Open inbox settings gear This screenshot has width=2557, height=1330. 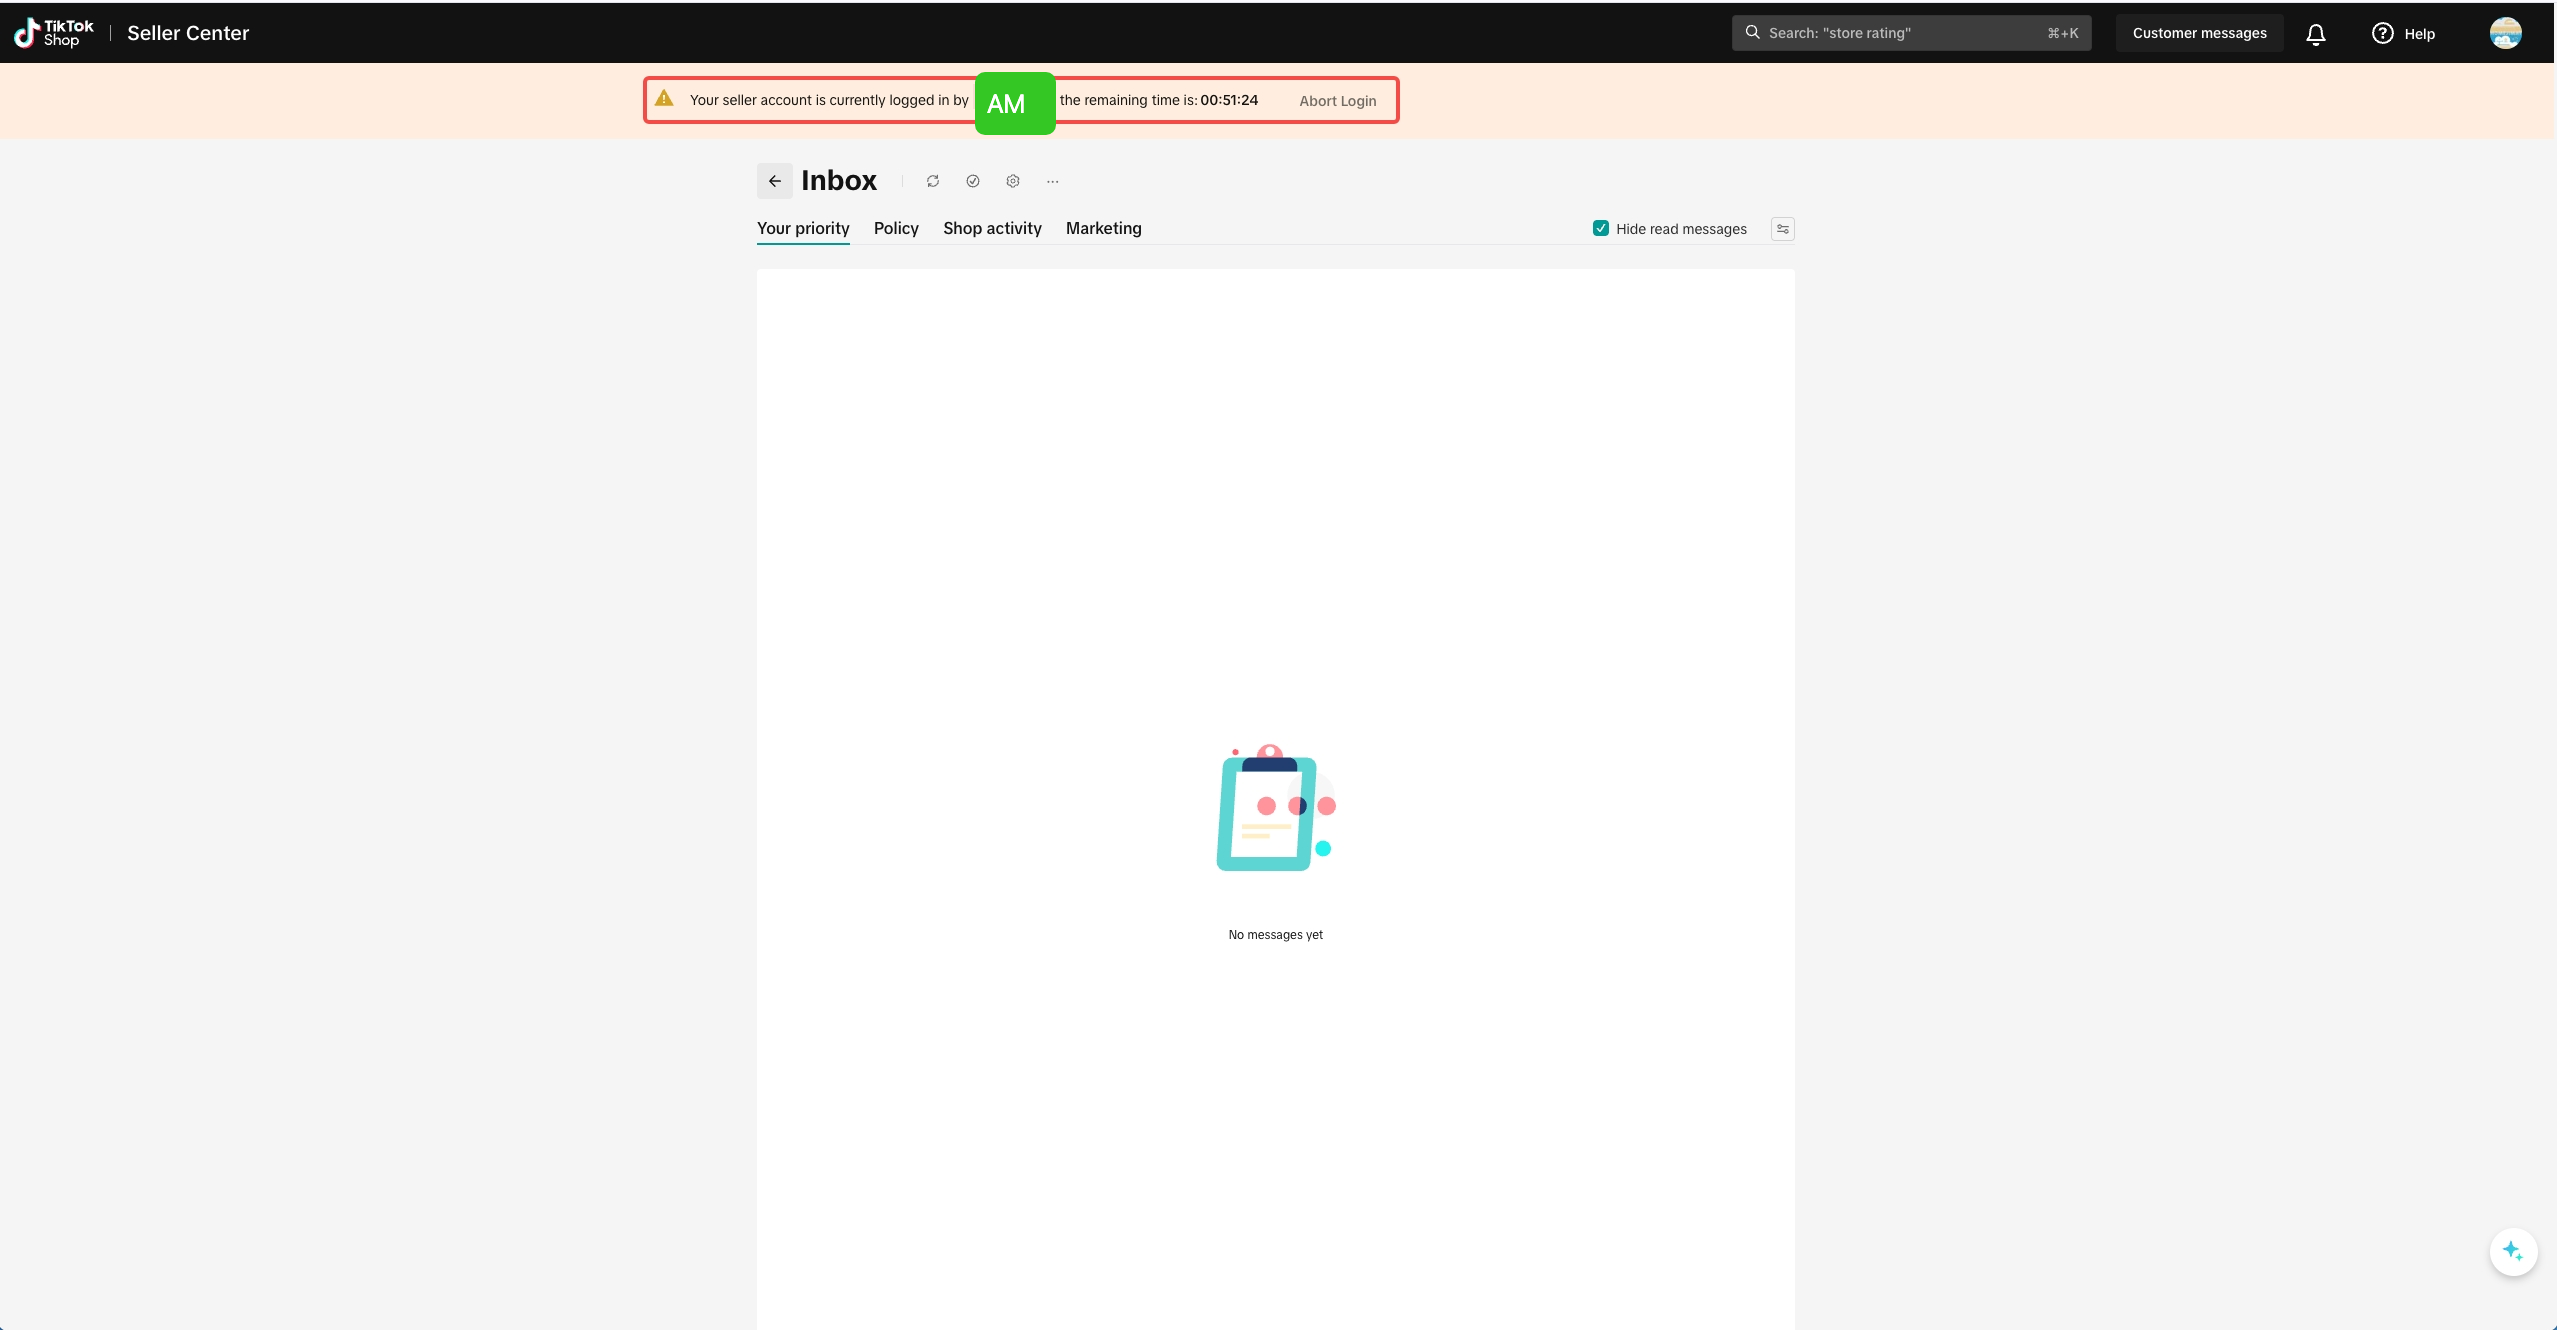[1012, 181]
